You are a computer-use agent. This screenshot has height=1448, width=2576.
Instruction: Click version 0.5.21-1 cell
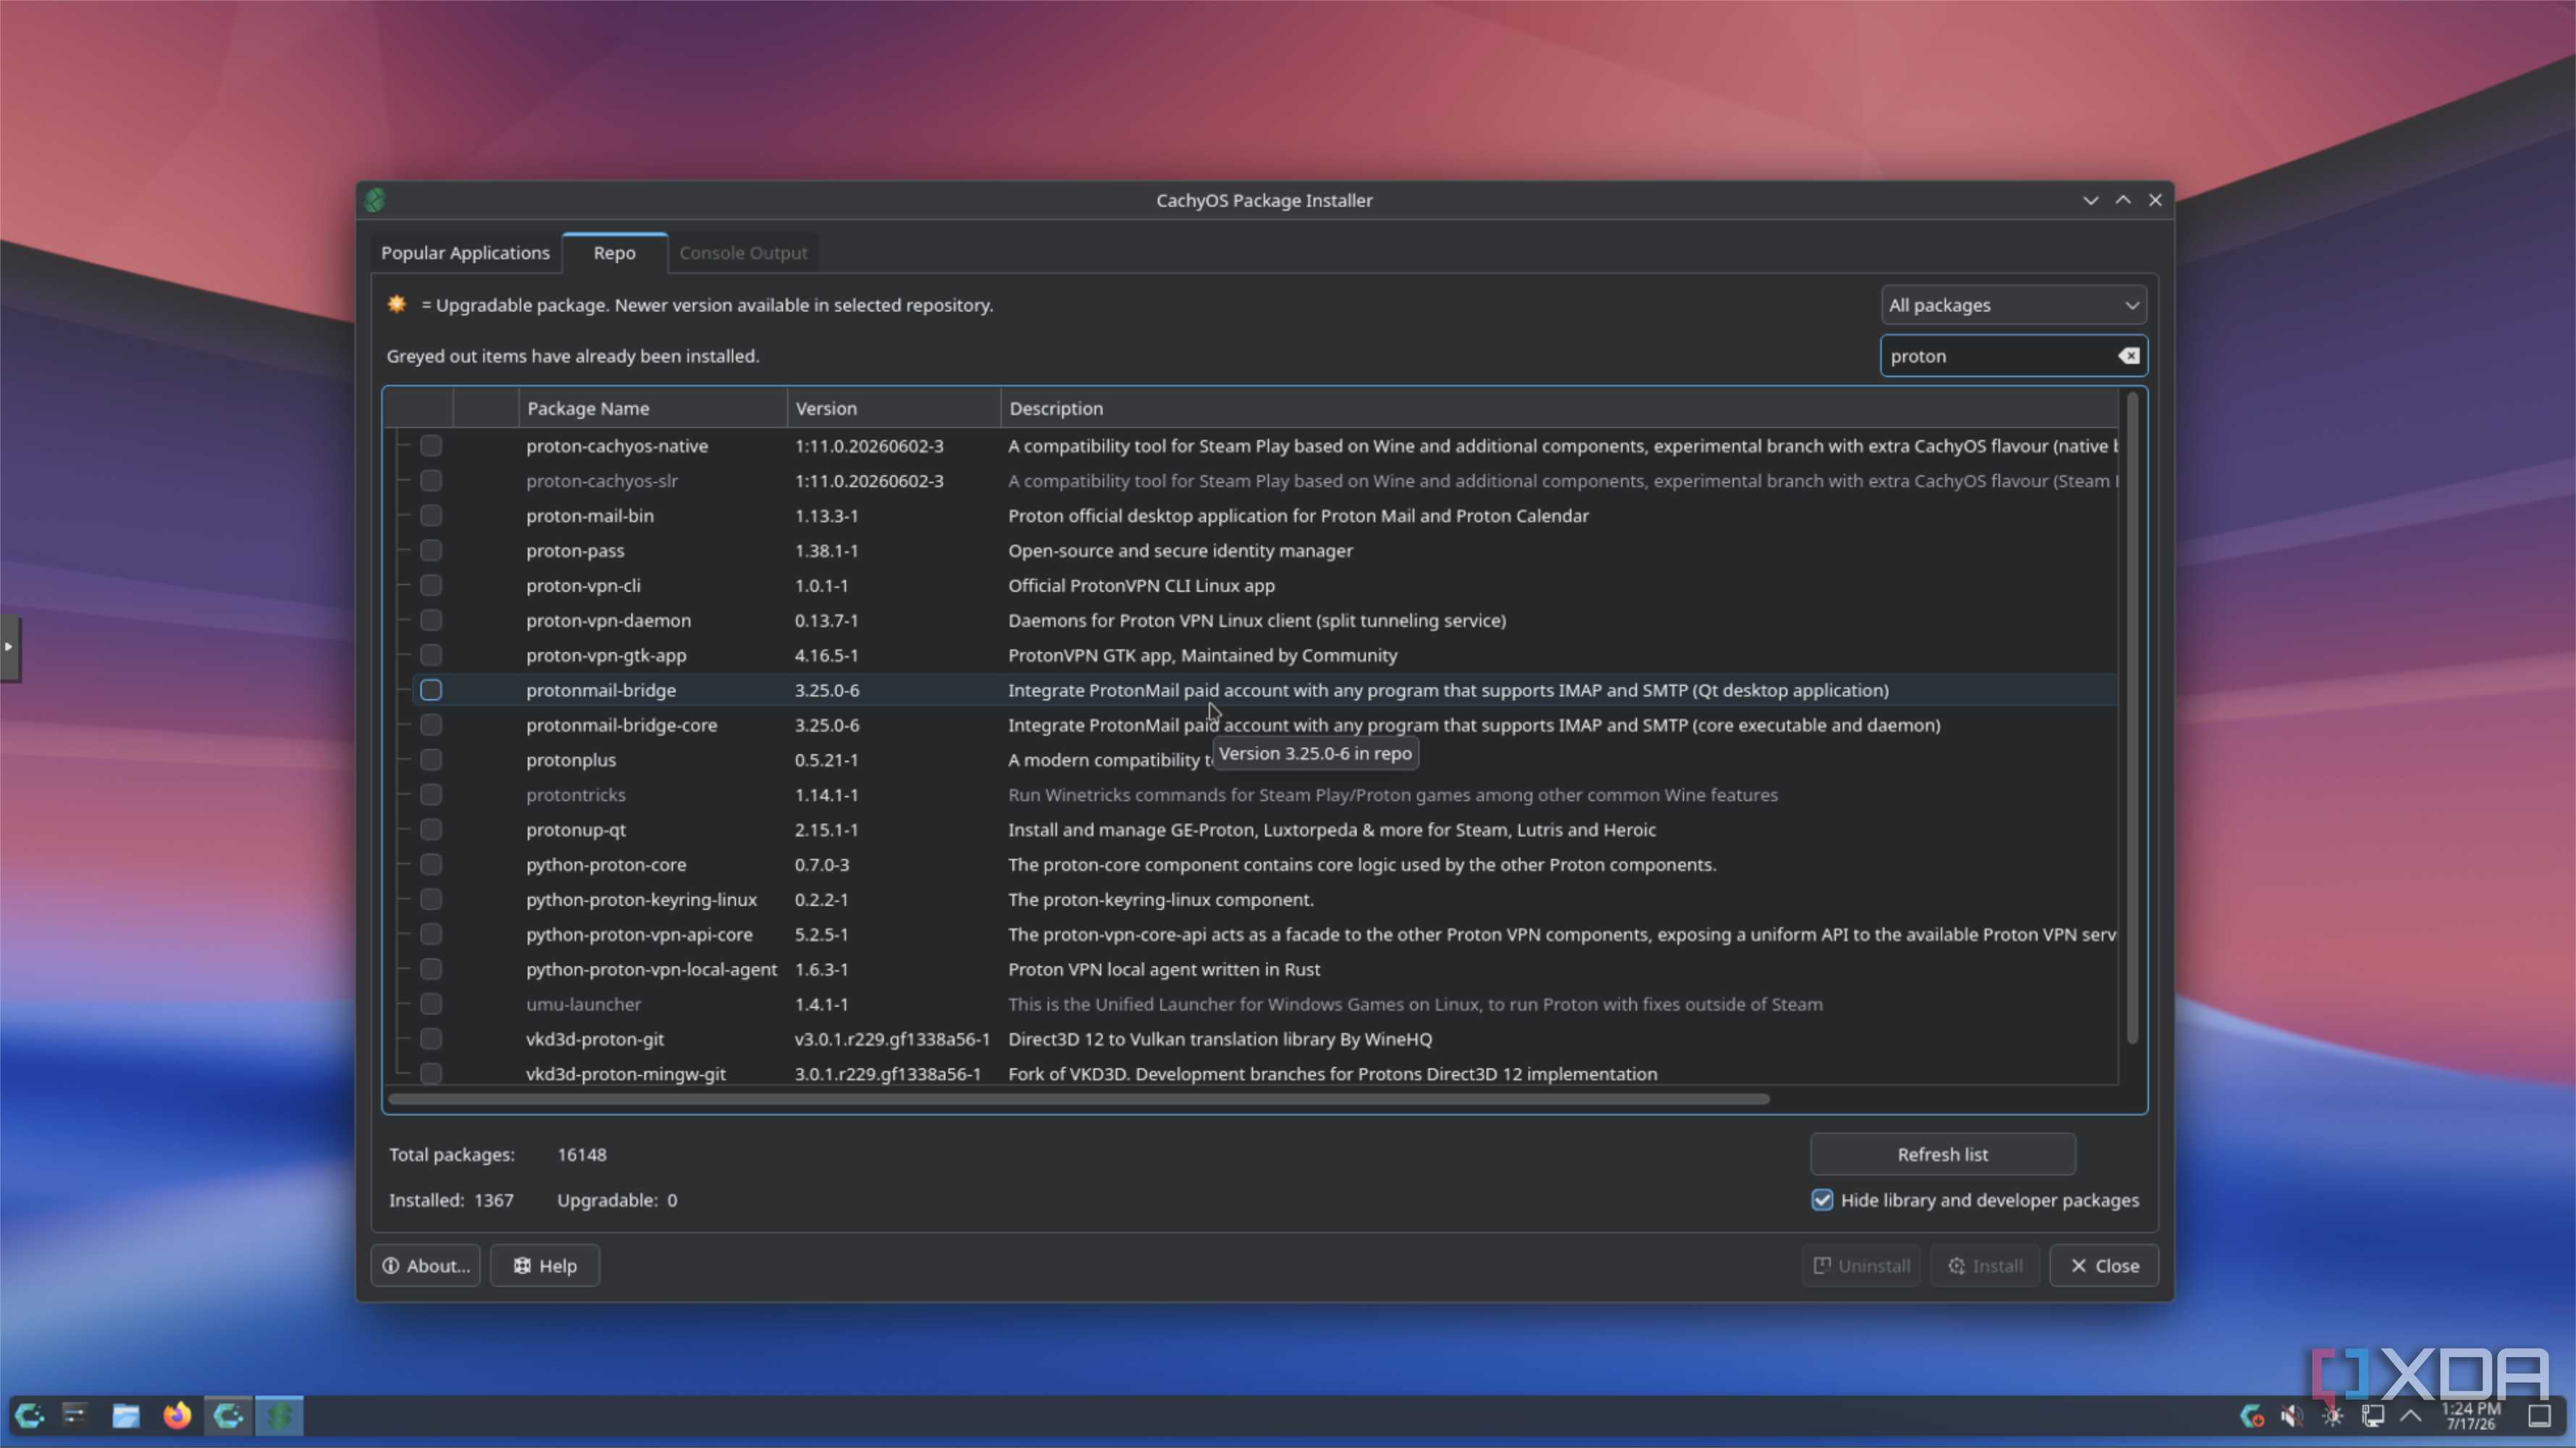(x=826, y=760)
